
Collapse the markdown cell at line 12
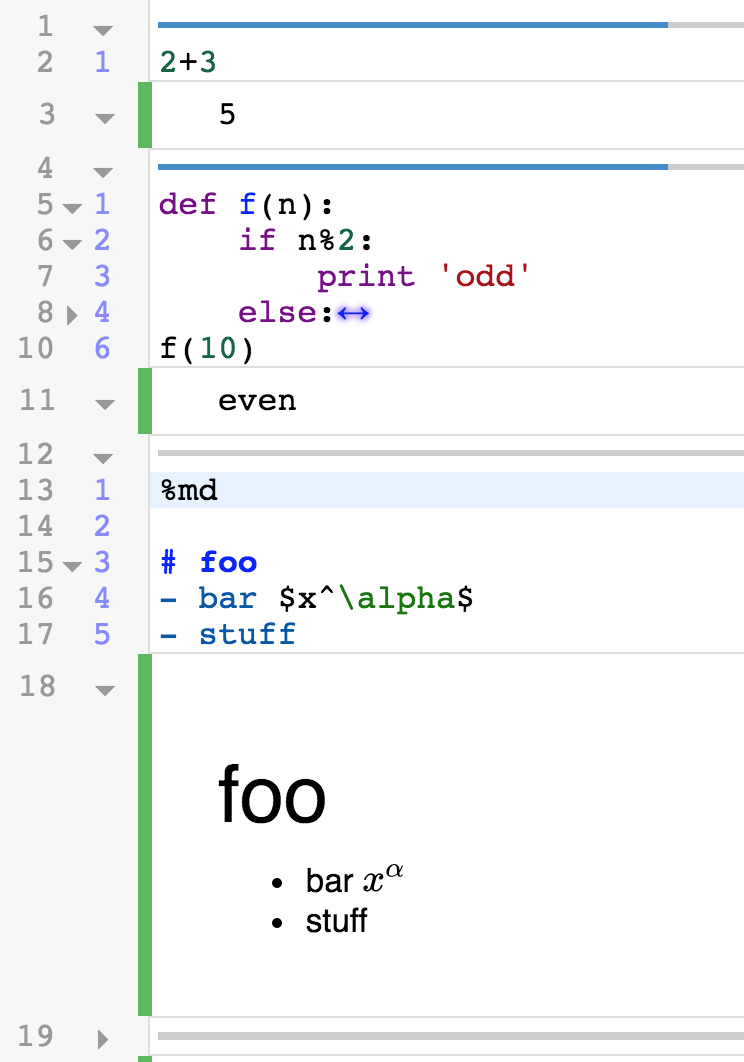point(104,459)
